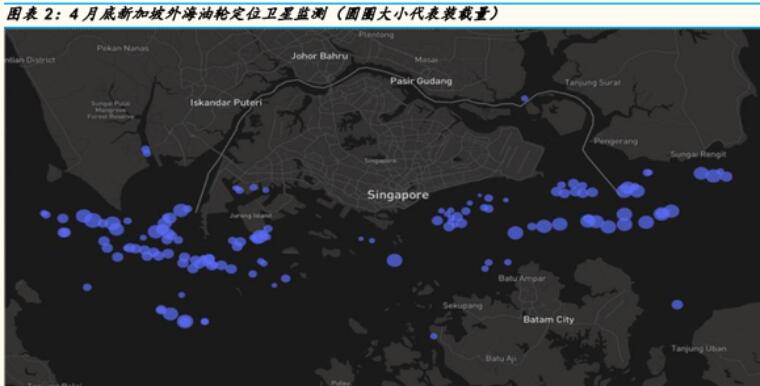This screenshot has width=760, height=386.
Task: Click the chart title 图表 2
Action: [x=253, y=14]
